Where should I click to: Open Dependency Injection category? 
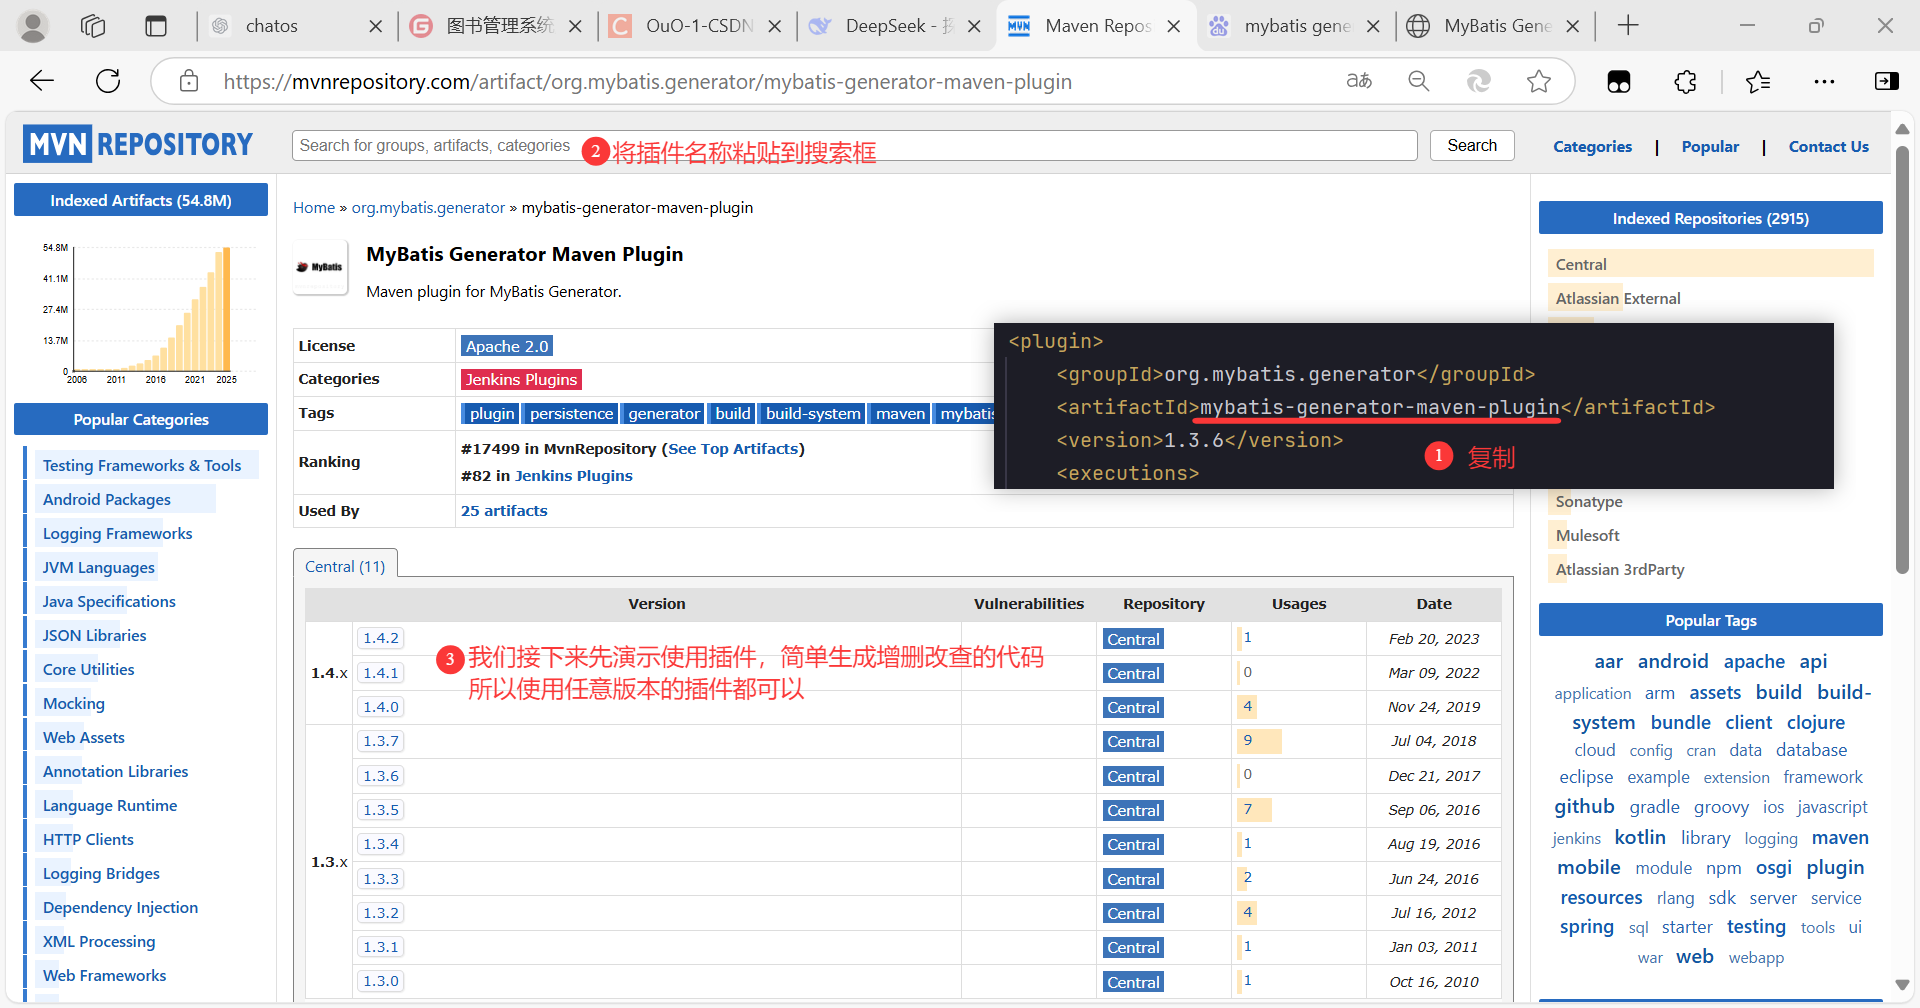click(120, 907)
